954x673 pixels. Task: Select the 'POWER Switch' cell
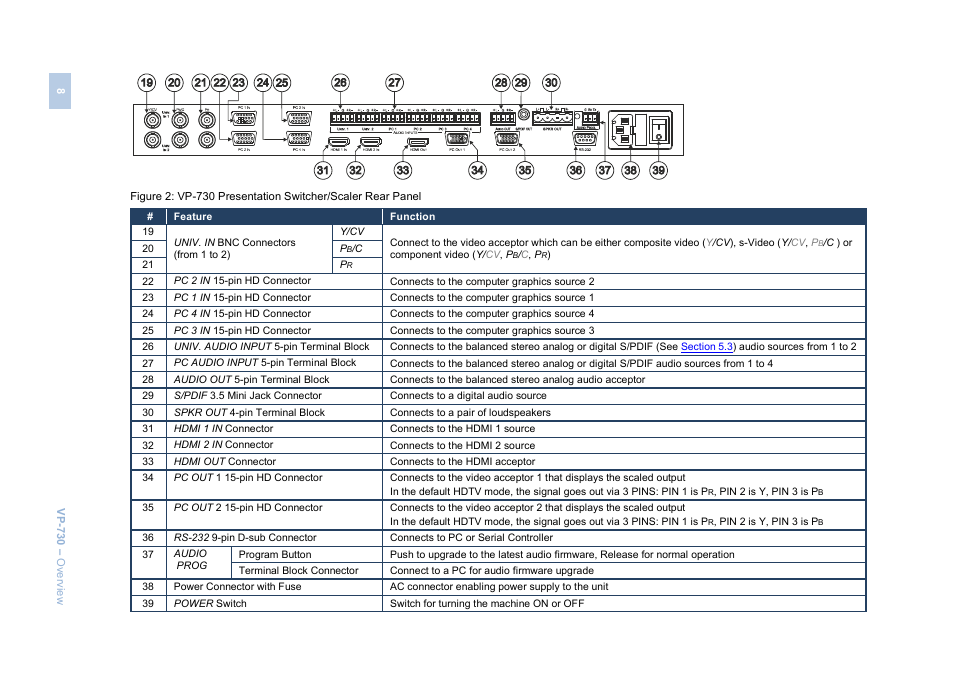274,604
